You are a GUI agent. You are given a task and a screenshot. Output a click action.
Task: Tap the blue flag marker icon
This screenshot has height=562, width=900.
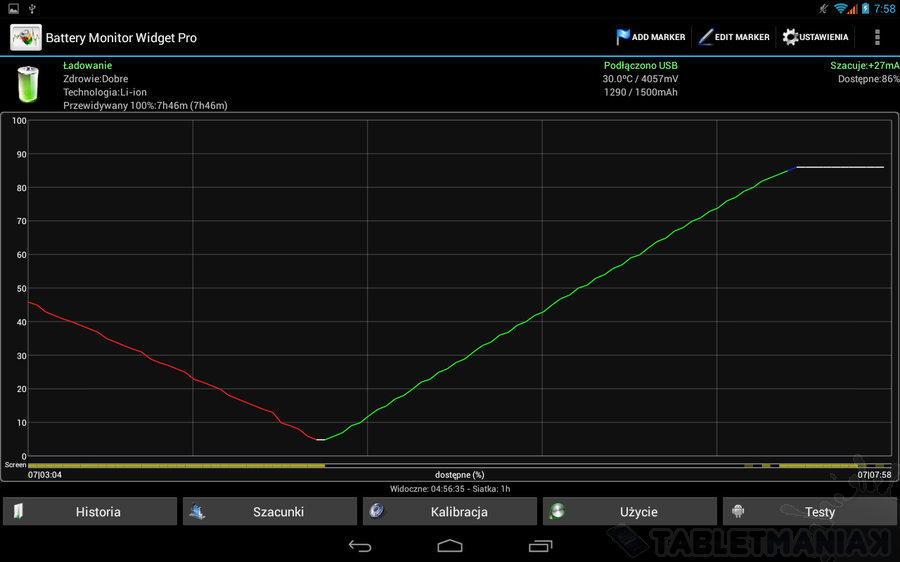(623, 37)
